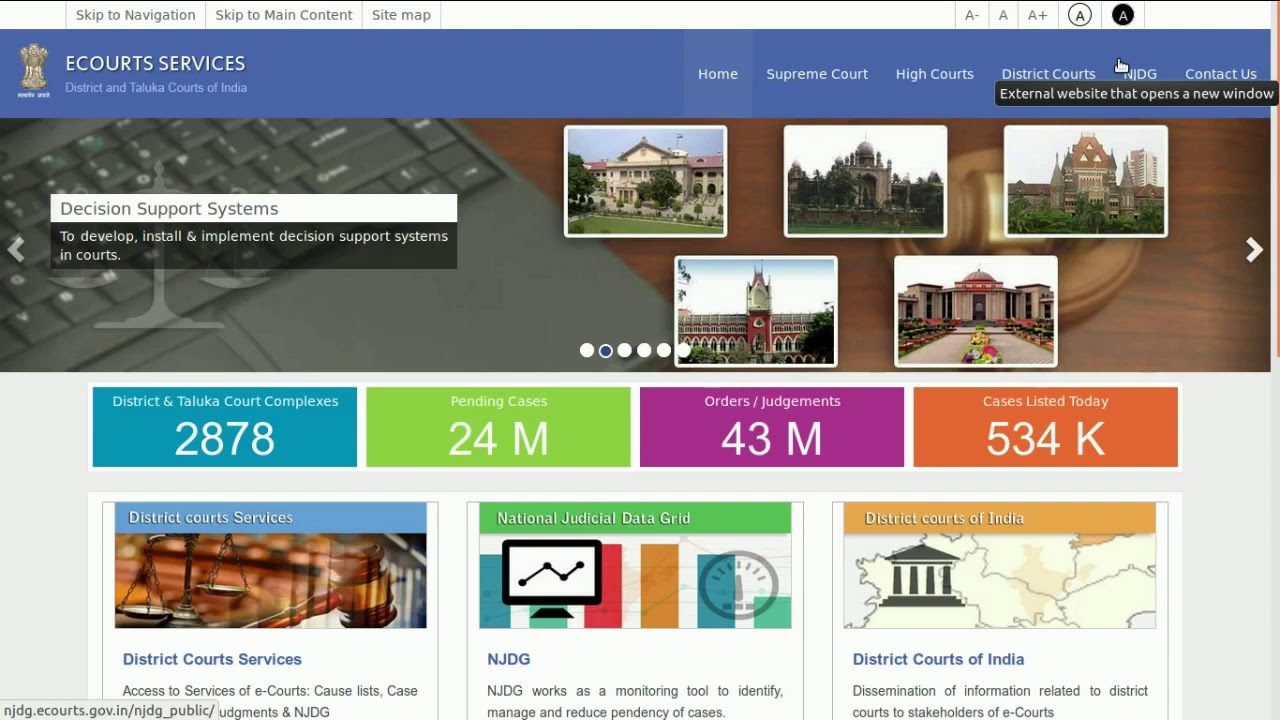The image size is (1280, 720).
Task: Click Orders / Judgements 43 M tile
Action: [772, 427]
